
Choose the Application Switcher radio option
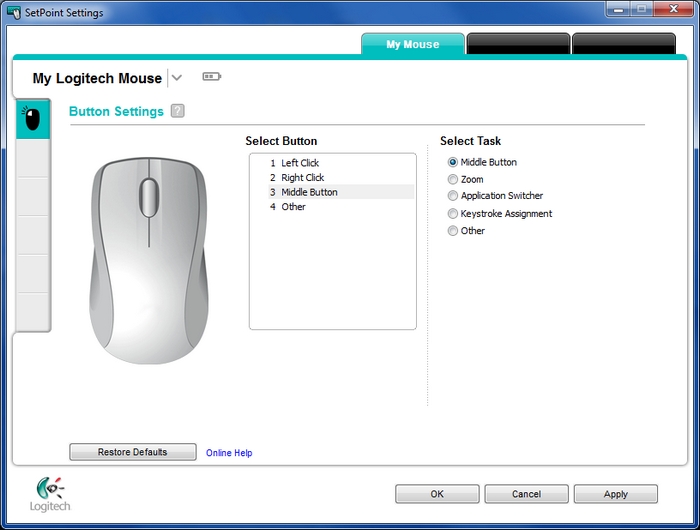[x=453, y=196]
